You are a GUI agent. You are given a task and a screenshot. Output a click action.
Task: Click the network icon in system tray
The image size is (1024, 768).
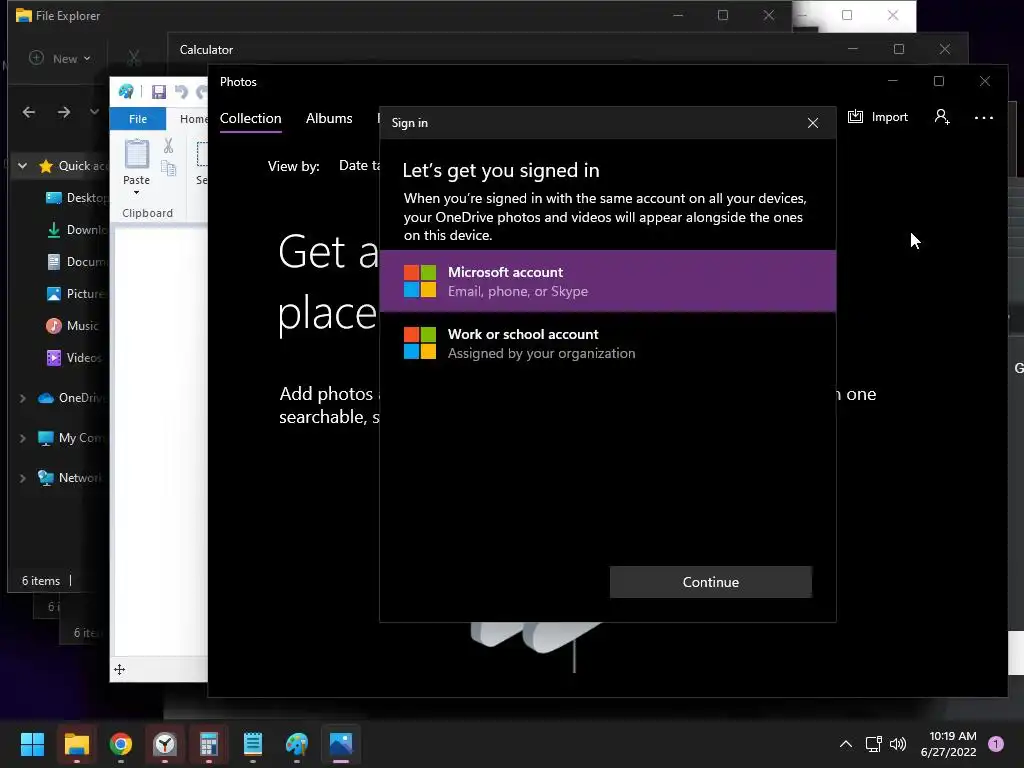click(873, 744)
